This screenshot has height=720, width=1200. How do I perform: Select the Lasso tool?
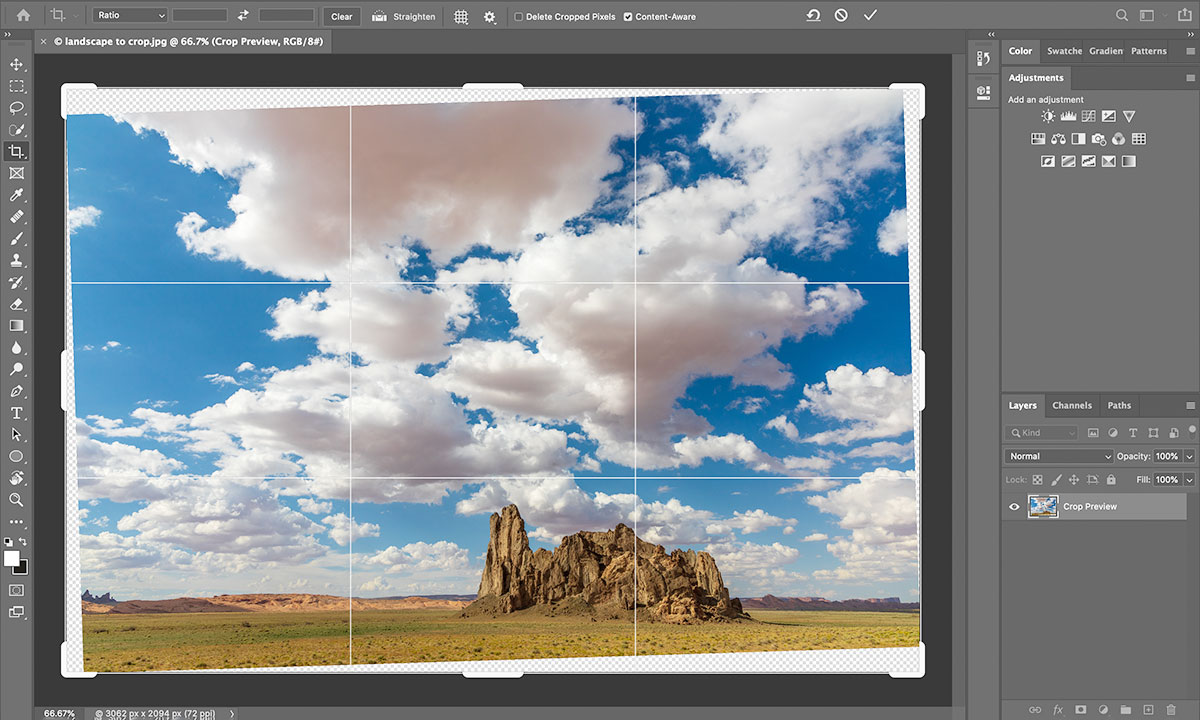pyautogui.click(x=16, y=108)
